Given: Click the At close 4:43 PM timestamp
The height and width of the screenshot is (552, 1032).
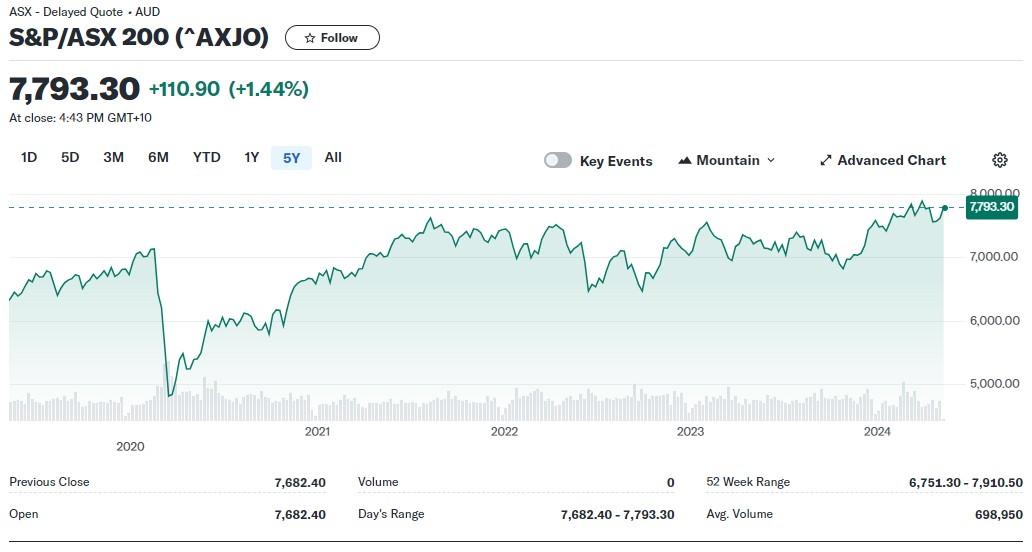Looking at the screenshot, I should click(x=80, y=118).
